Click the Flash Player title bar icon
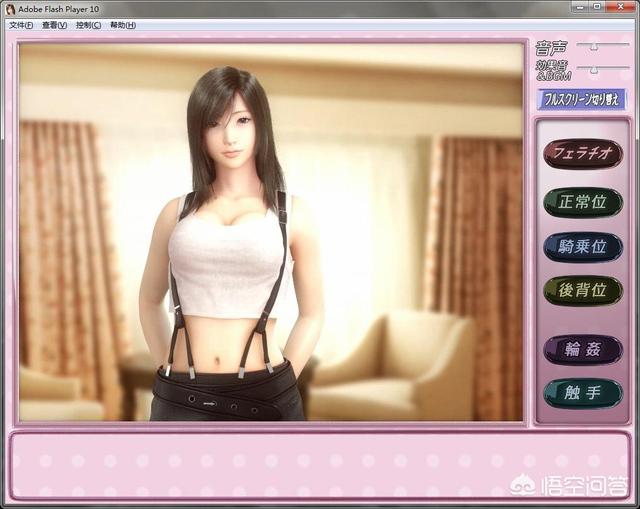 point(10,9)
